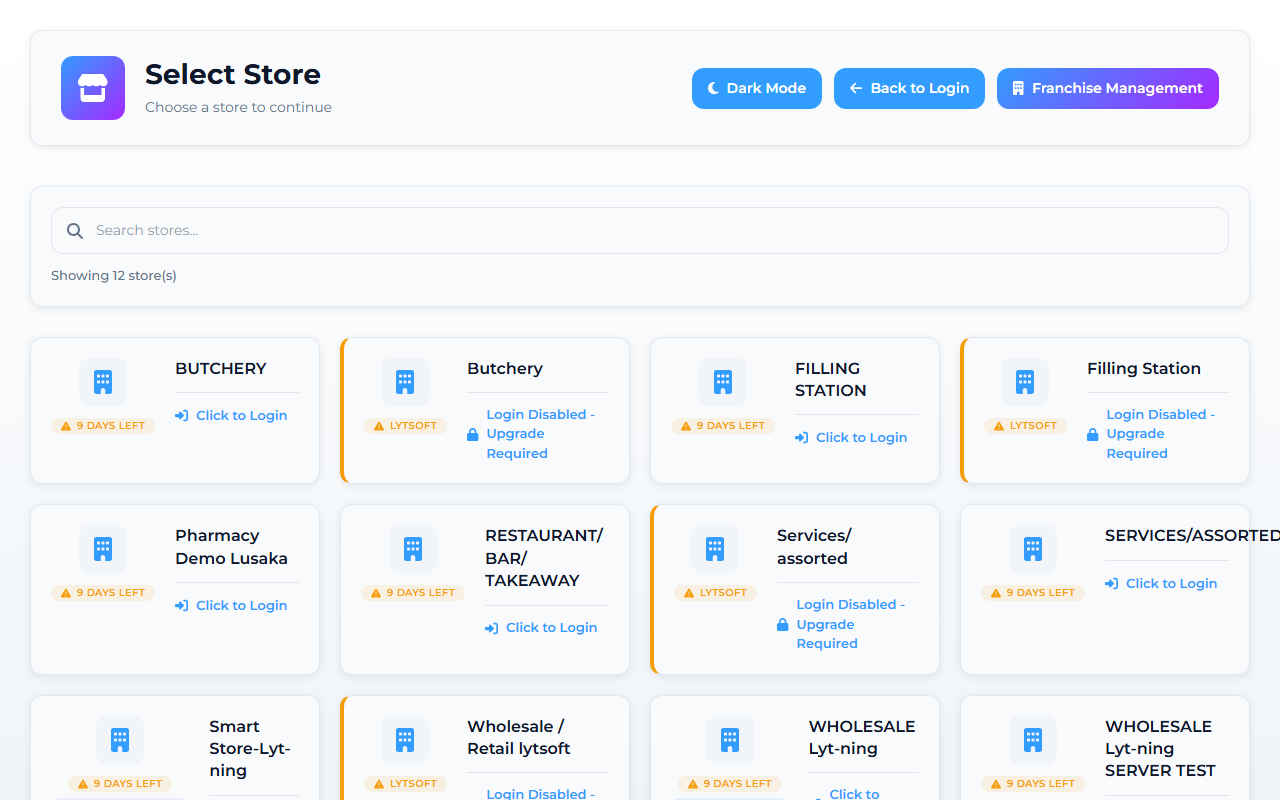The width and height of the screenshot is (1280, 800).
Task: Click the purple store logo icon
Action: pyautogui.click(x=93, y=88)
